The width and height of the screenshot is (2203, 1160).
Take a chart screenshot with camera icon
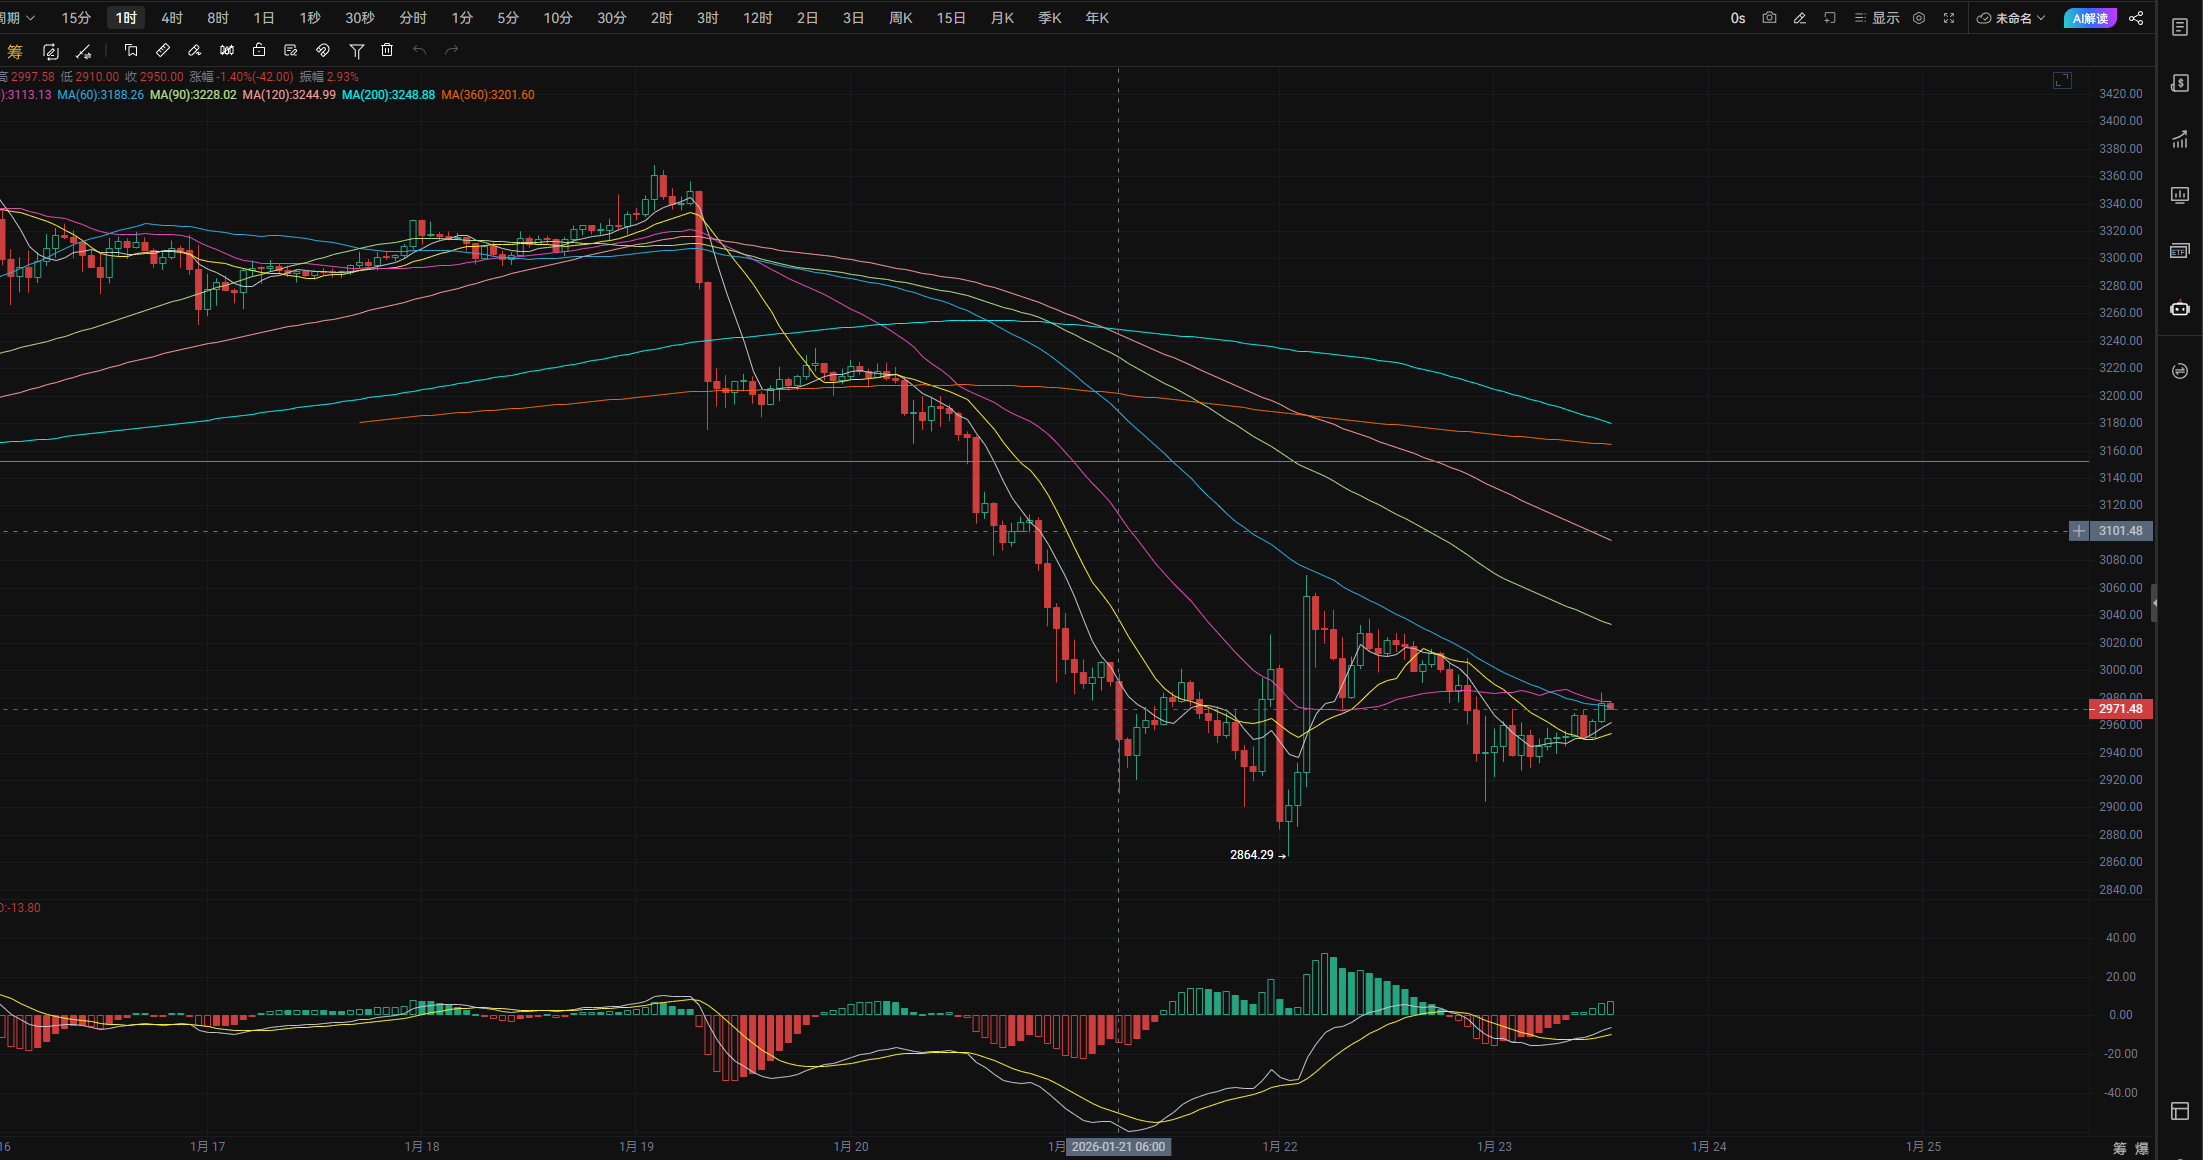[1769, 18]
